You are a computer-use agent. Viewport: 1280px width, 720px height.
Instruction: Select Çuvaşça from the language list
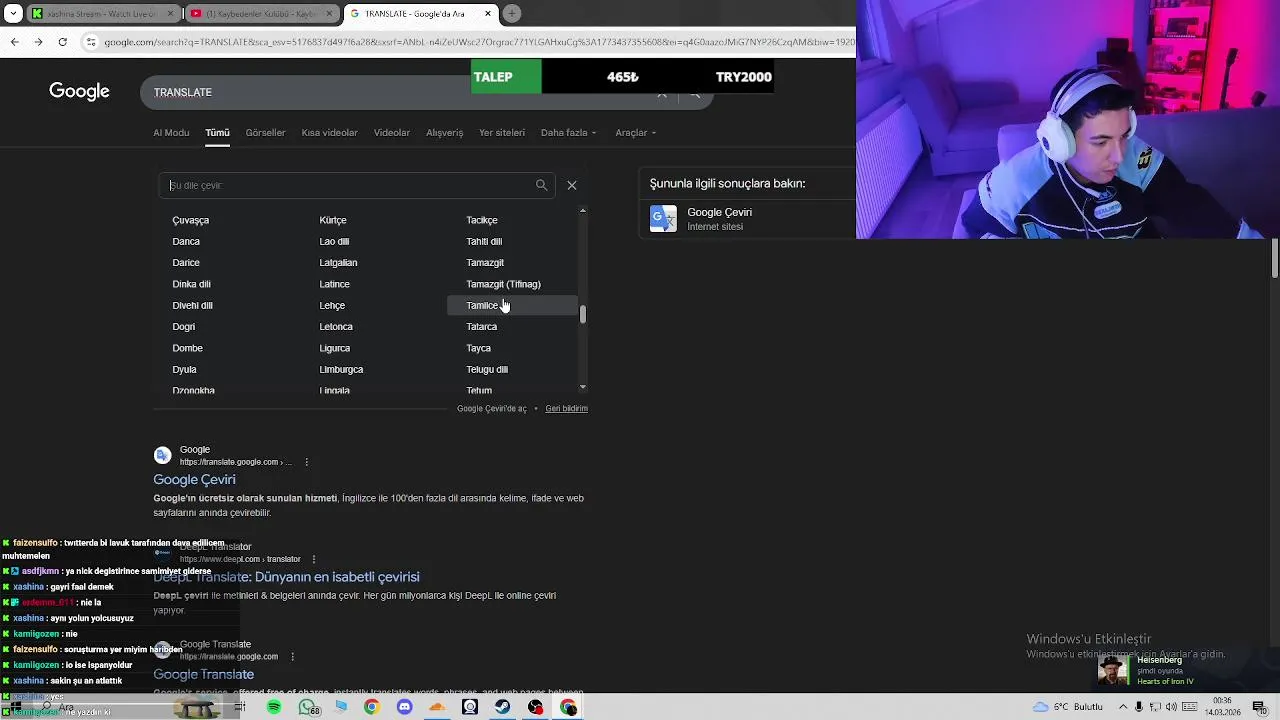pos(190,220)
